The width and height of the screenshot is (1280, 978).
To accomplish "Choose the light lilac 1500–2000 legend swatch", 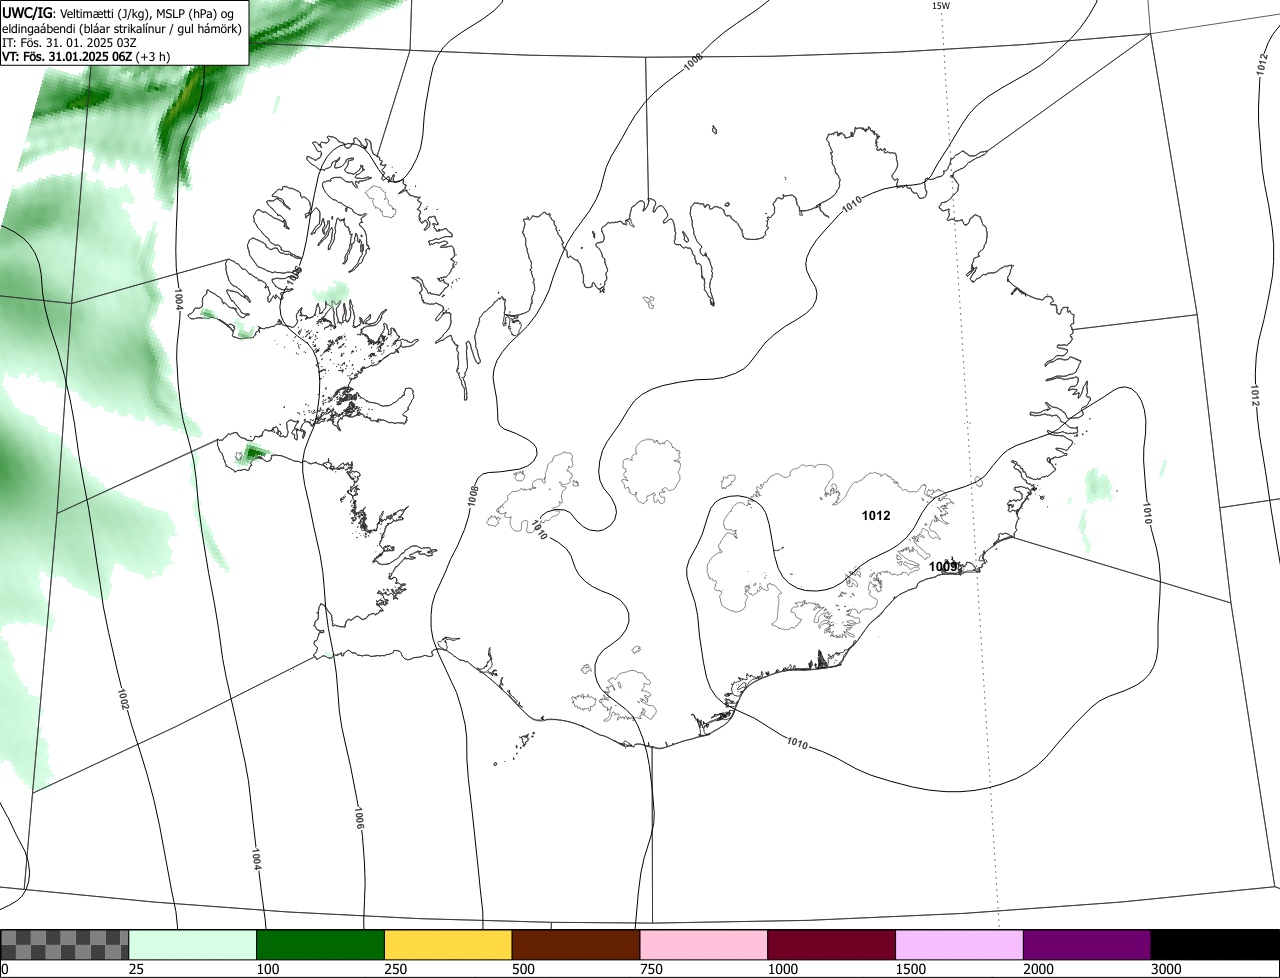I will (x=960, y=945).
